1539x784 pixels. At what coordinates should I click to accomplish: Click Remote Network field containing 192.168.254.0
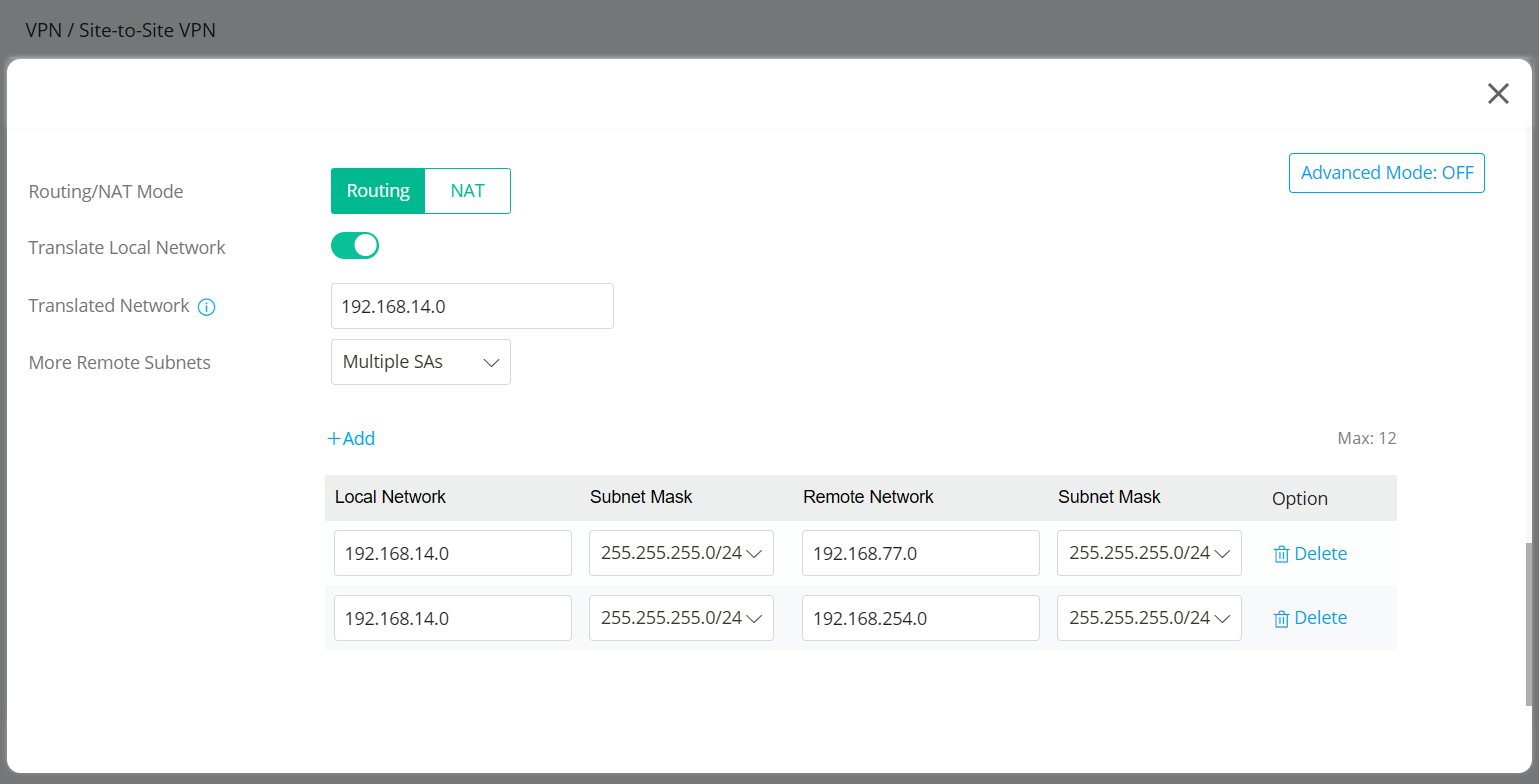[x=920, y=618]
